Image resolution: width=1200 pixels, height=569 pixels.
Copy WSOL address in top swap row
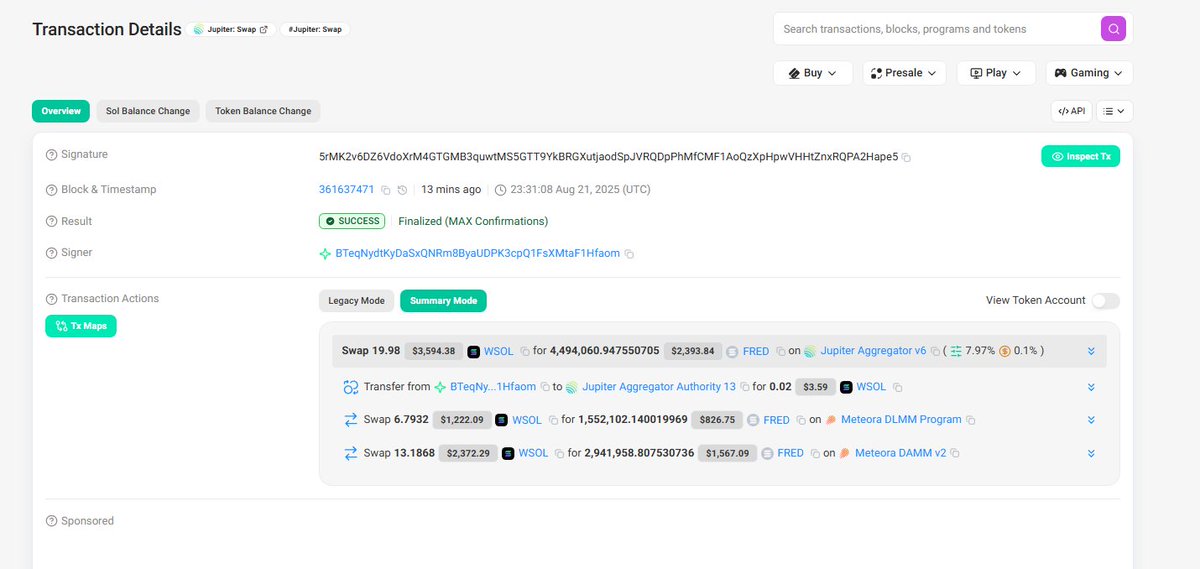coord(523,352)
